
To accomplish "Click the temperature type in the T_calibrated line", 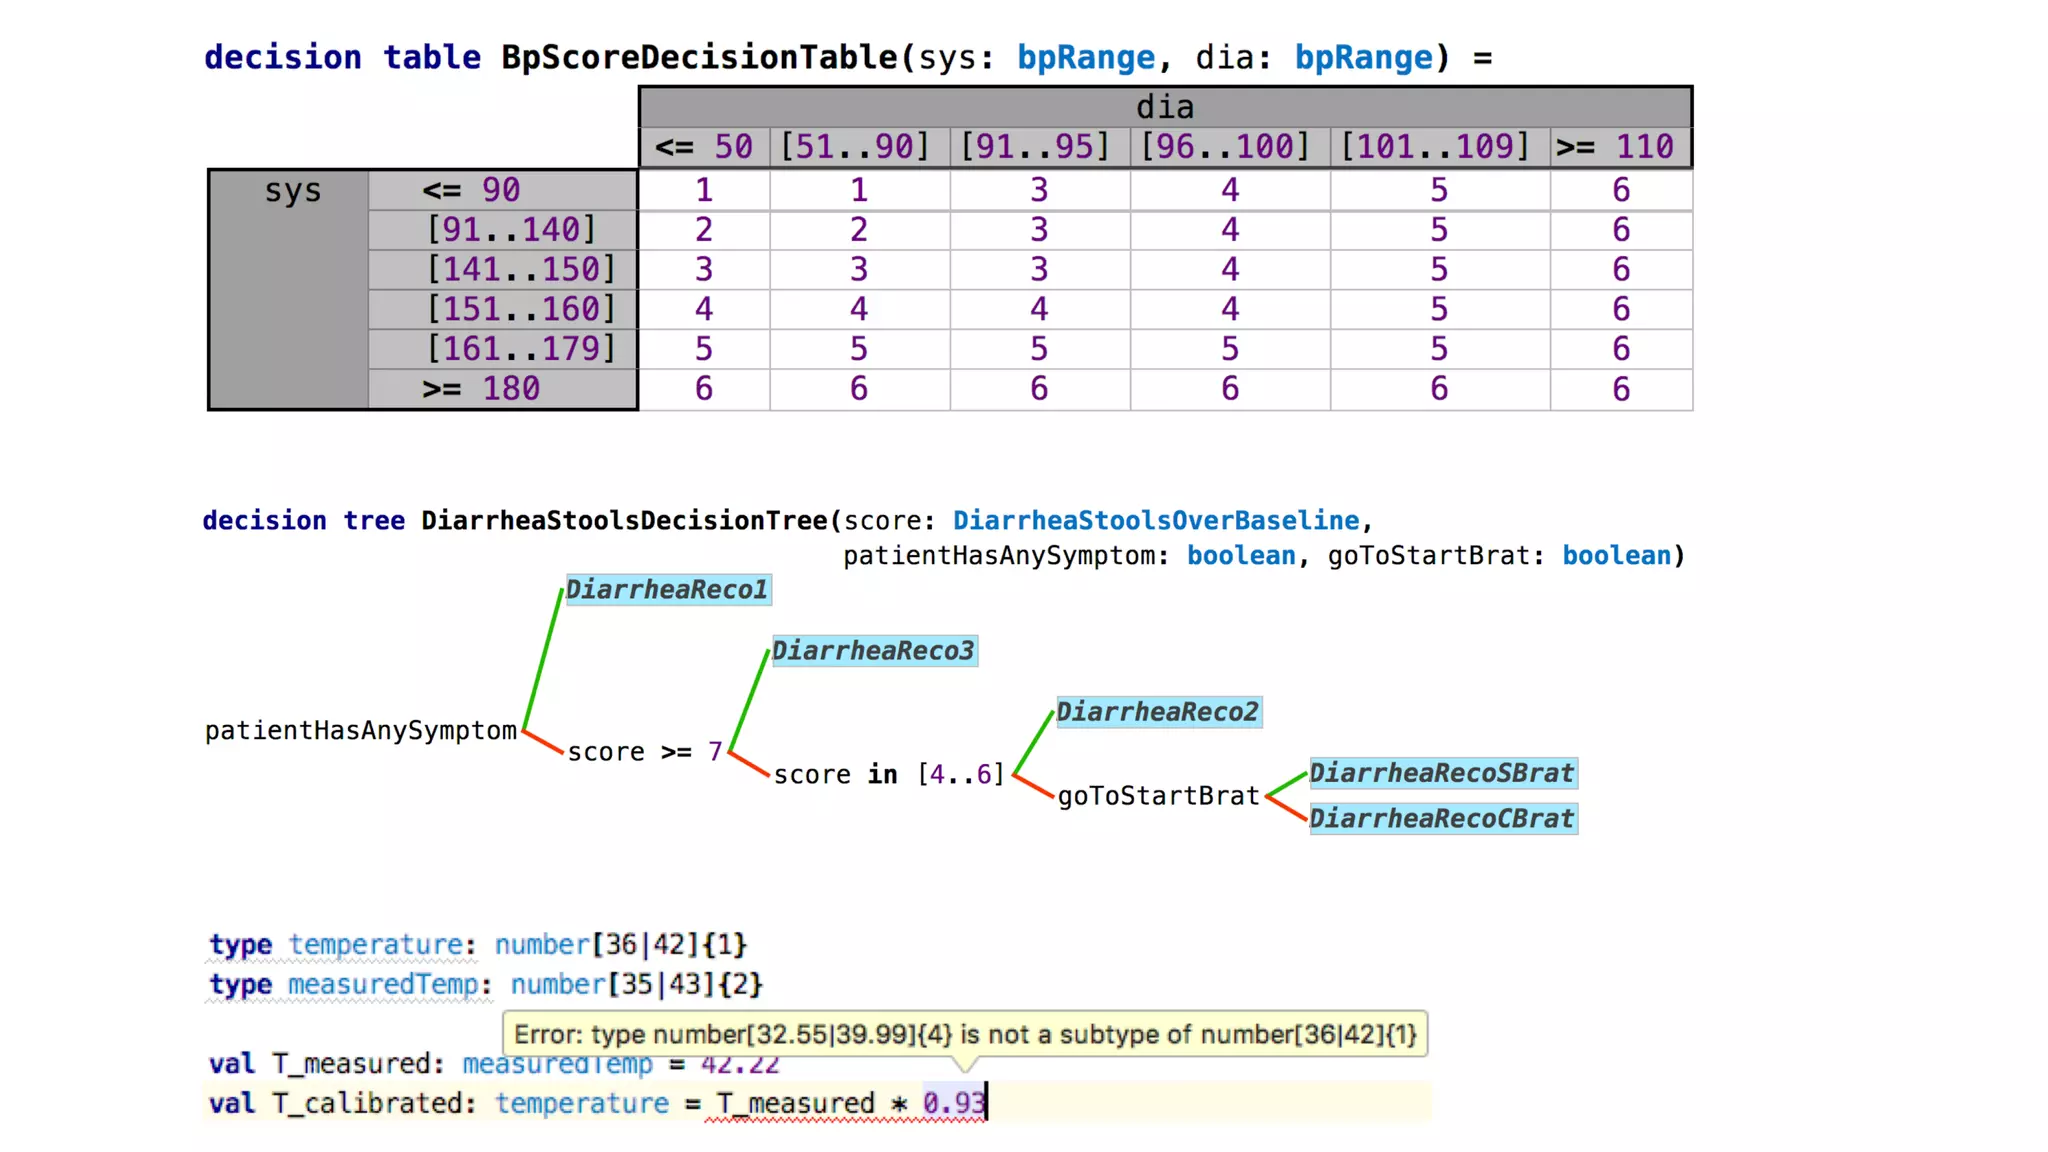I will [582, 1104].
